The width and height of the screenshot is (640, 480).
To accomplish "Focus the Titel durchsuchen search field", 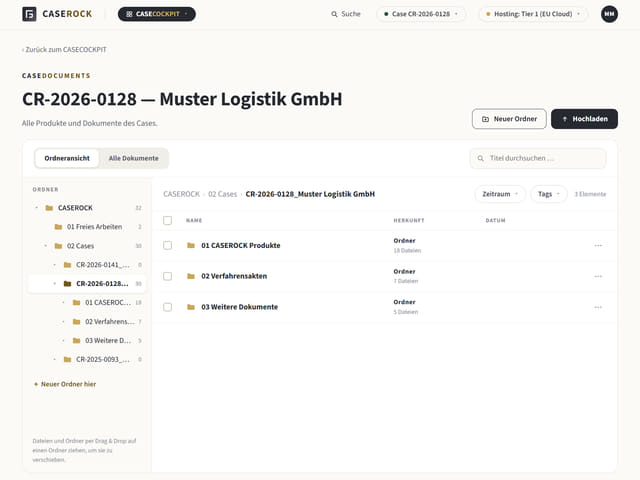I will point(538,158).
